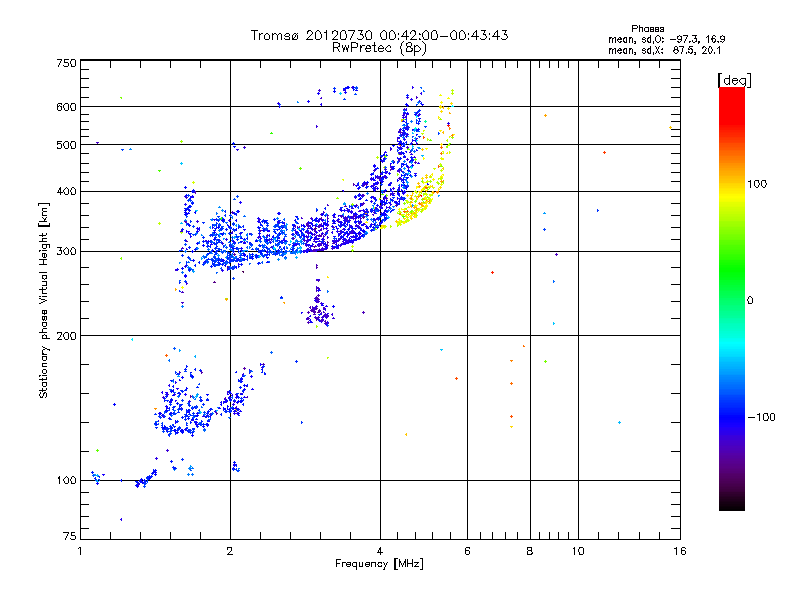Click the y-axis tick label '200'

coord(67,336)
